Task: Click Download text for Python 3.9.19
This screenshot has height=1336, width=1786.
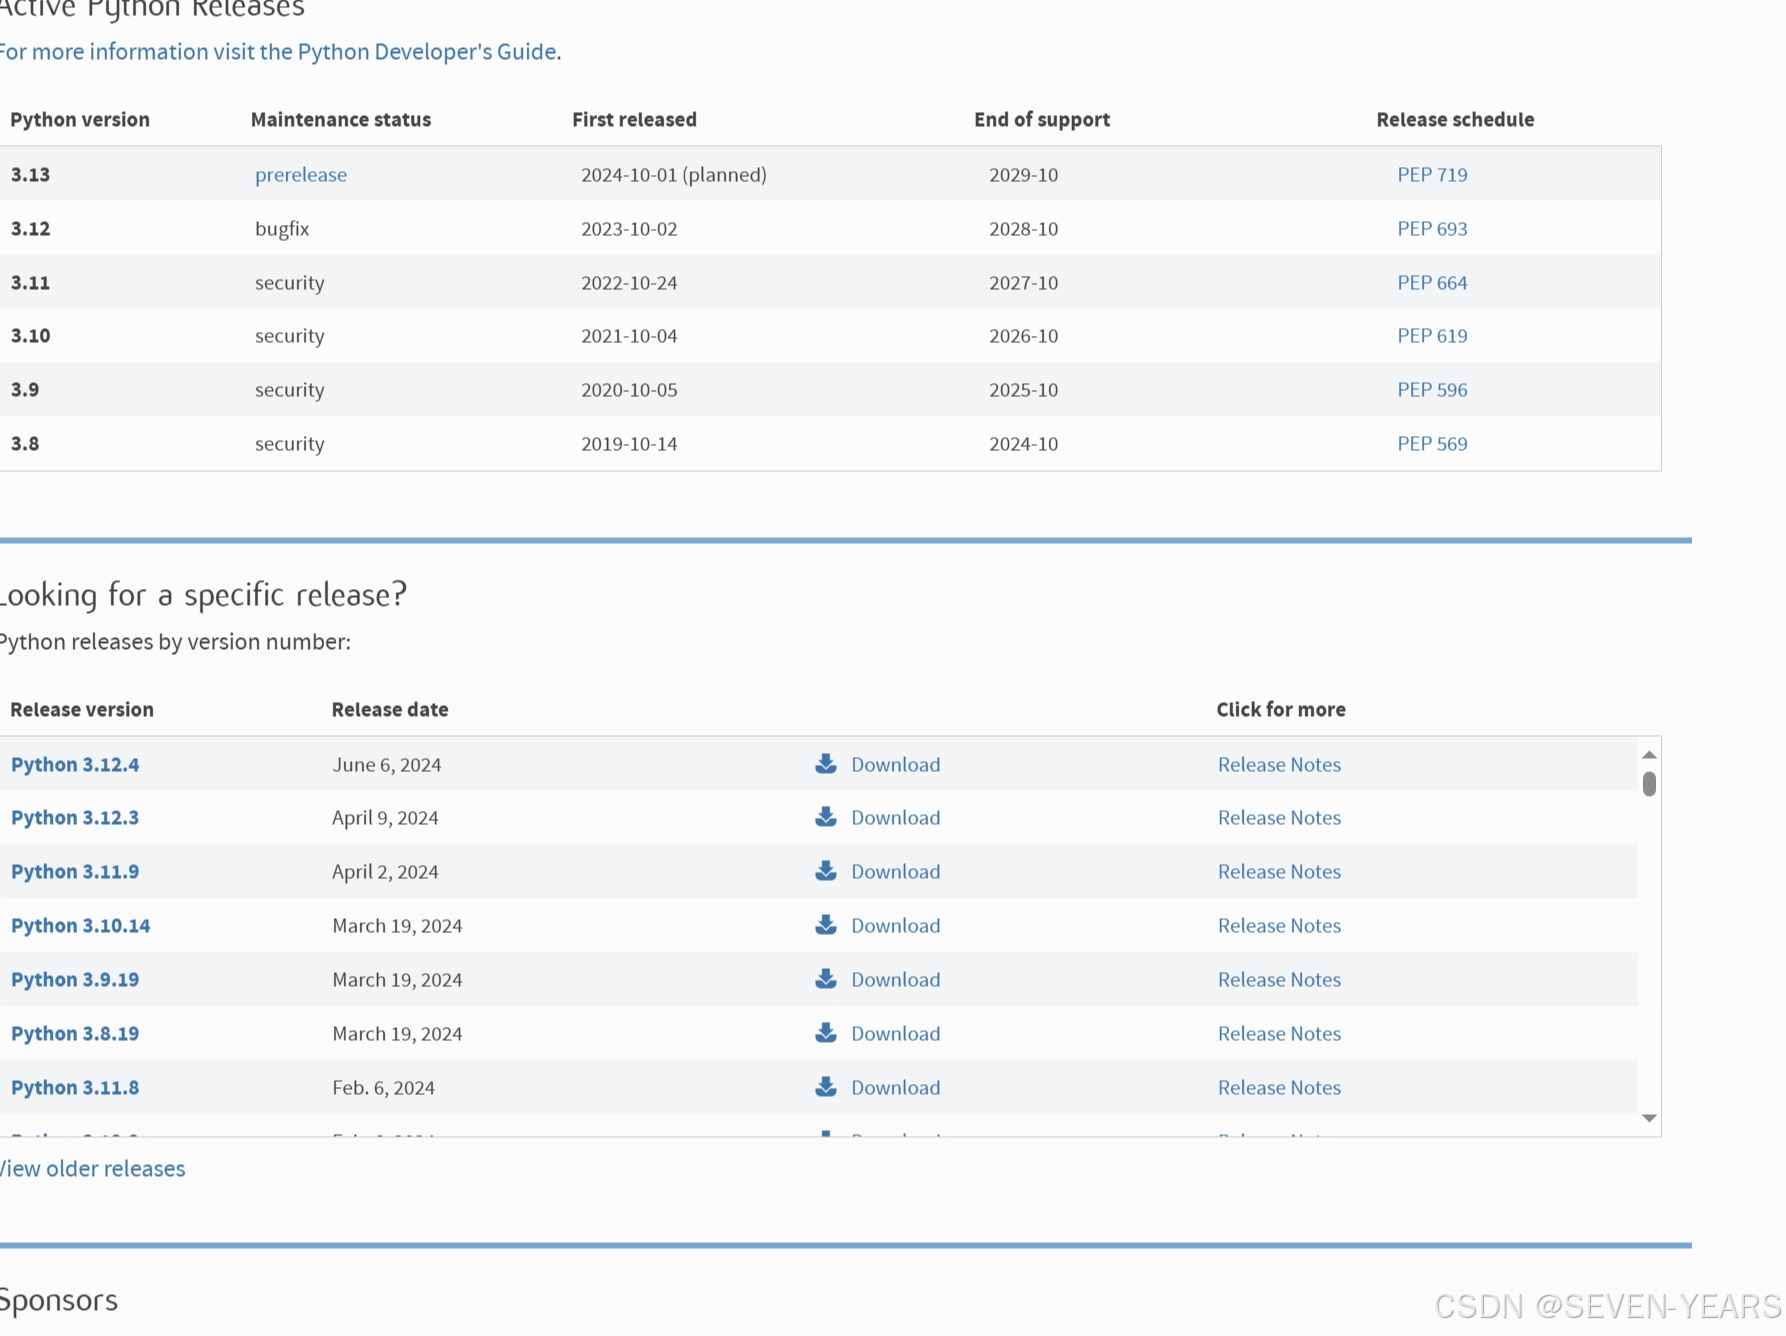Action: tap(896, 979)
